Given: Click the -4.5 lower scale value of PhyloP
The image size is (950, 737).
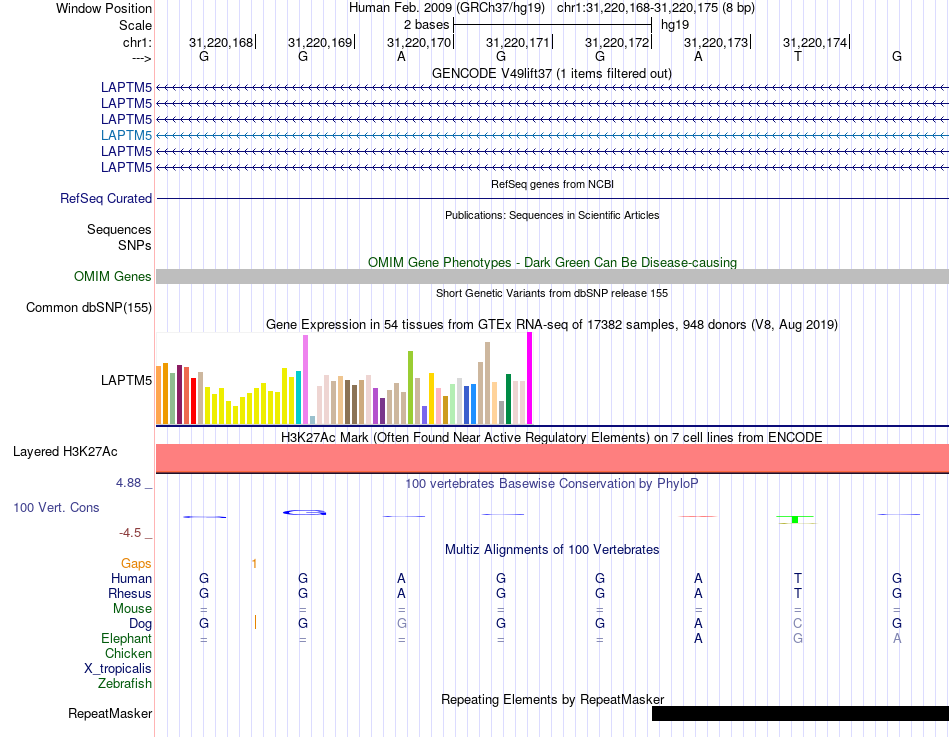Looking at the screenshot, I should click(x=130, y=533).
